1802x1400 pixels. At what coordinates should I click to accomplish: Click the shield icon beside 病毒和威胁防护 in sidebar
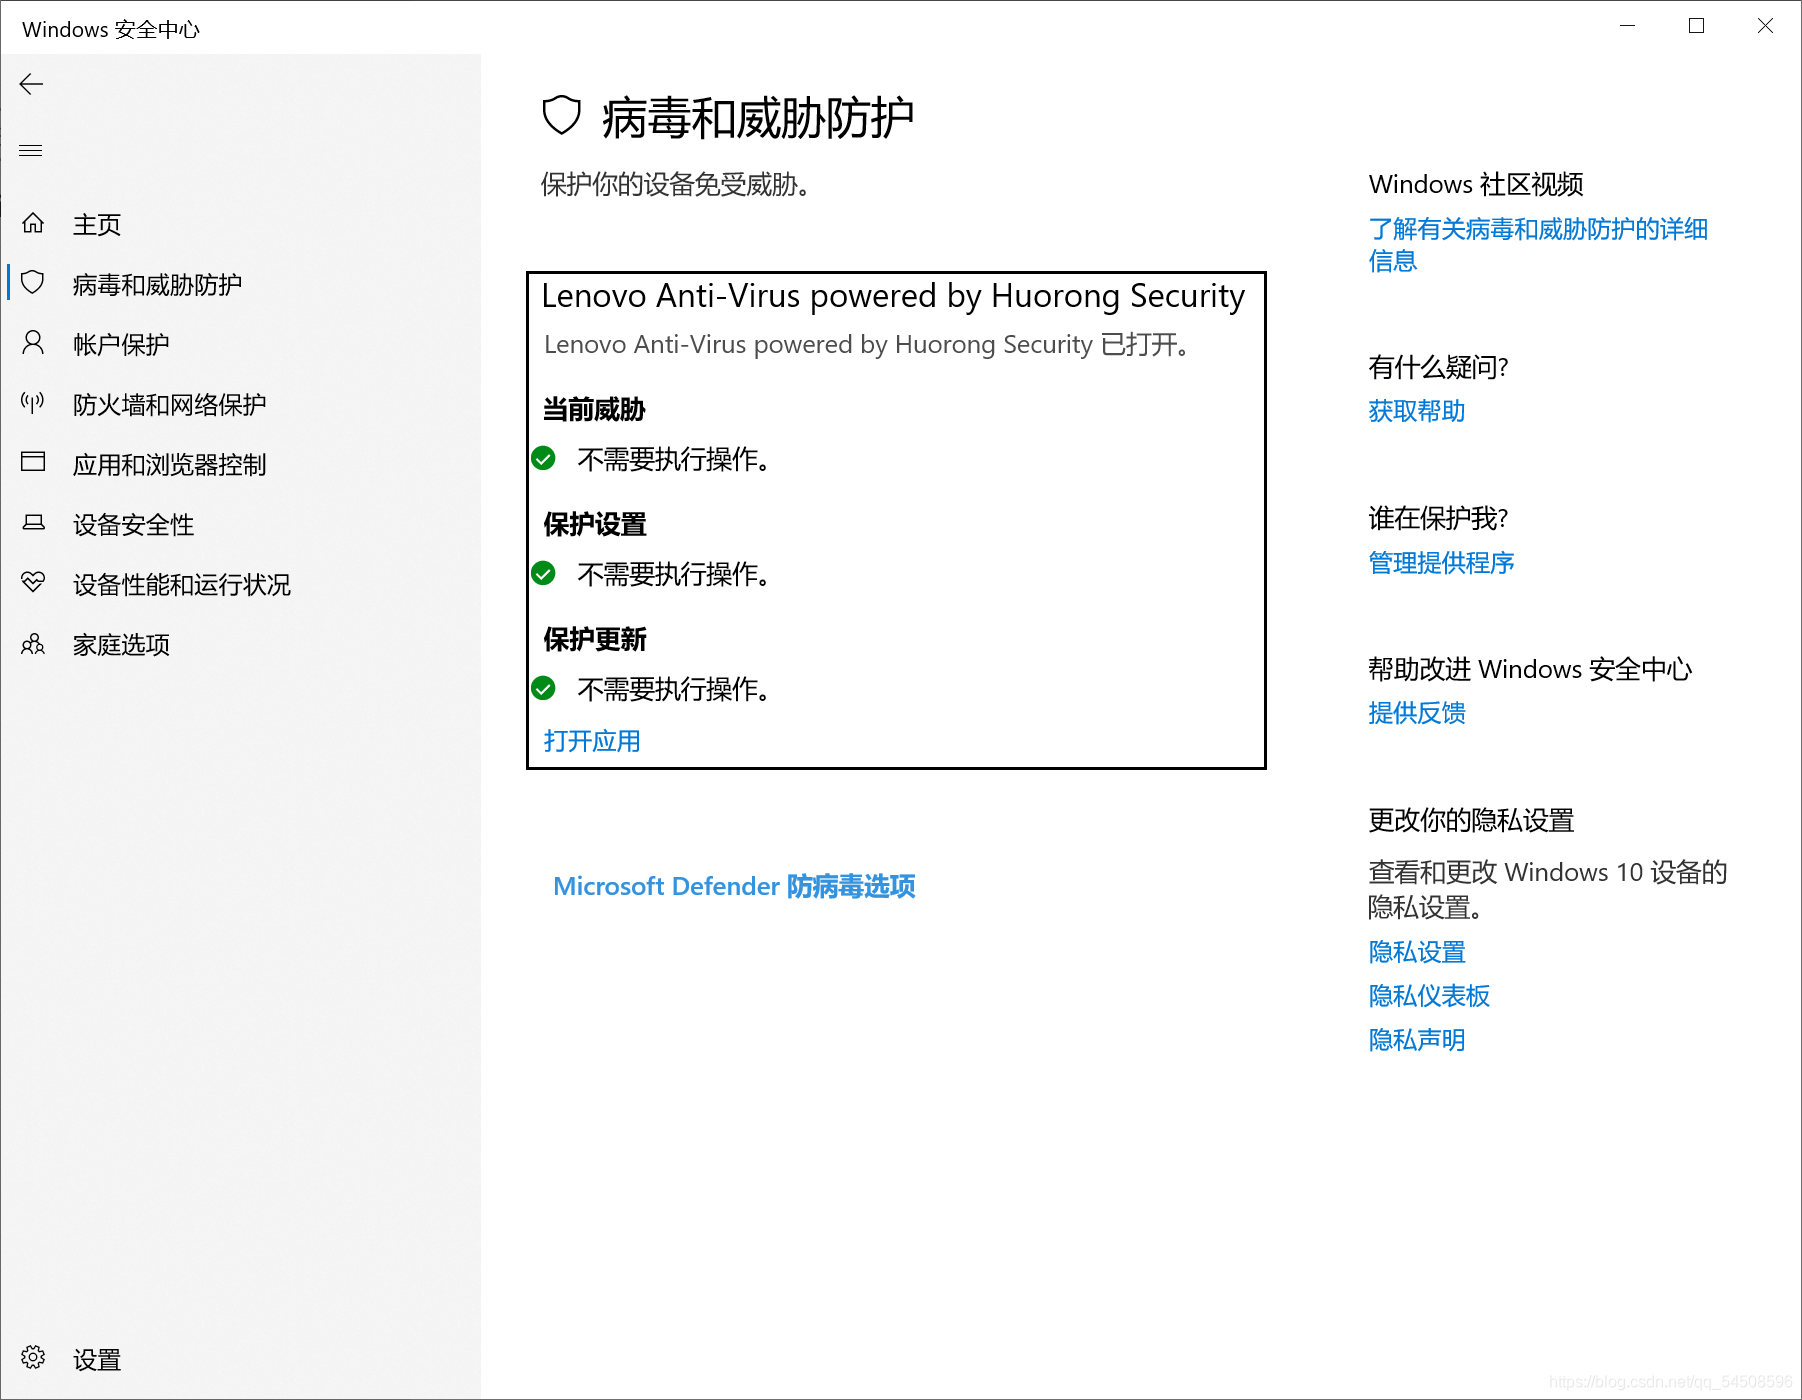pos(33,283)
